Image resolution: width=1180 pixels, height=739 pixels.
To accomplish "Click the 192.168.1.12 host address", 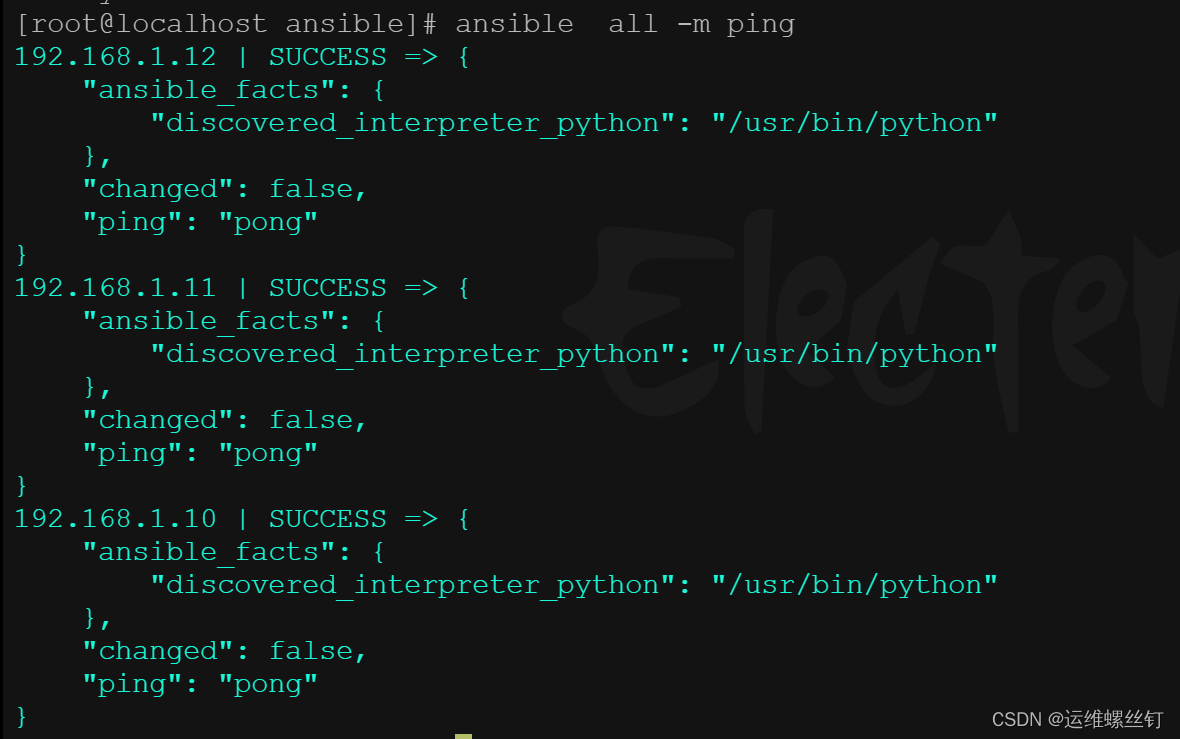I will [115, 57].
